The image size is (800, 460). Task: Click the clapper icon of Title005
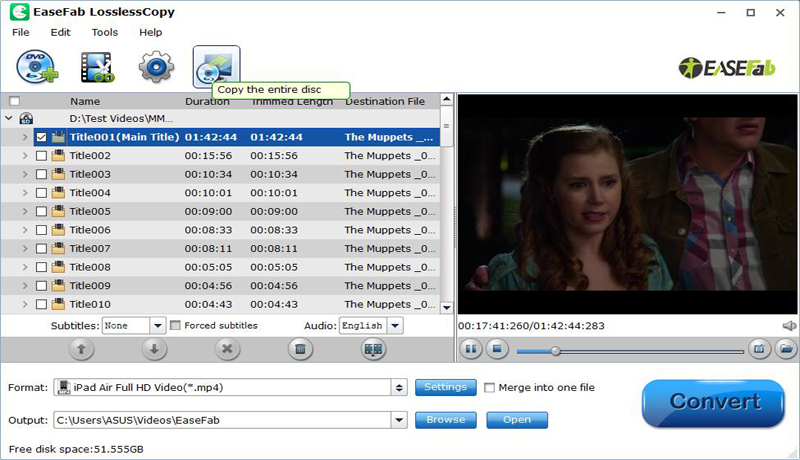click(58, 211)
